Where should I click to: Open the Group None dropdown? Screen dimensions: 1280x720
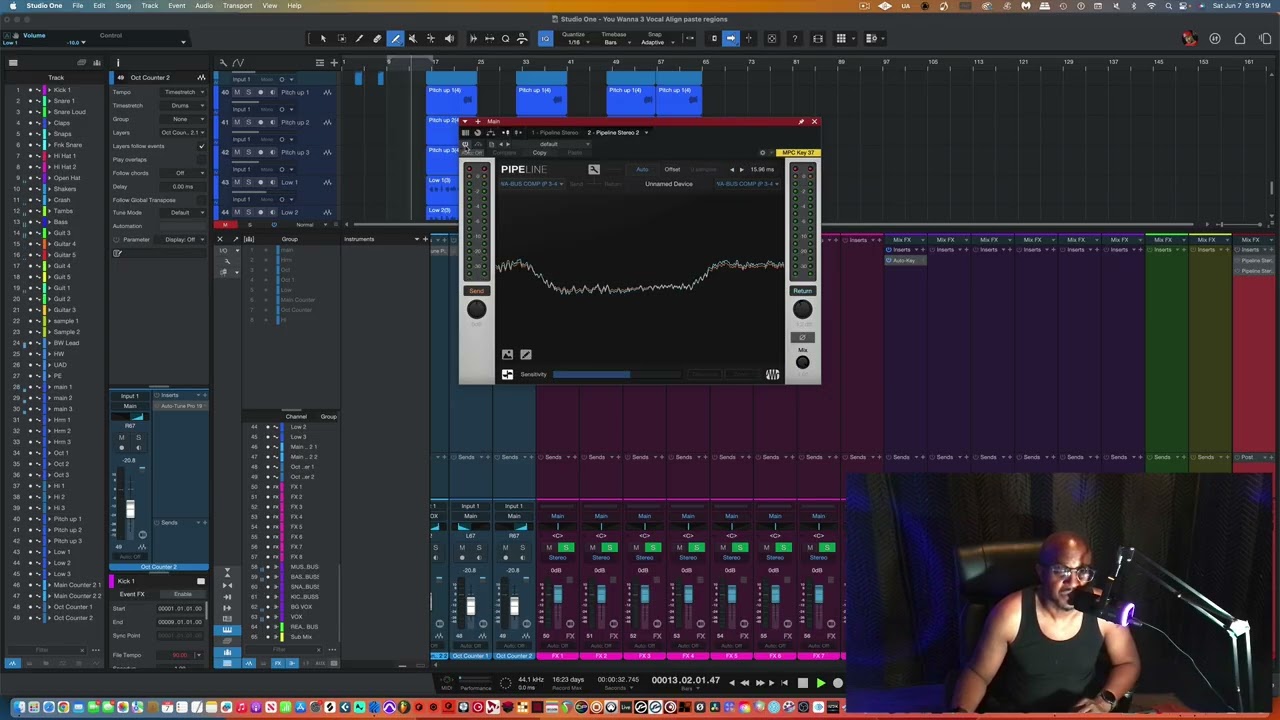click(x=183, y=119)
